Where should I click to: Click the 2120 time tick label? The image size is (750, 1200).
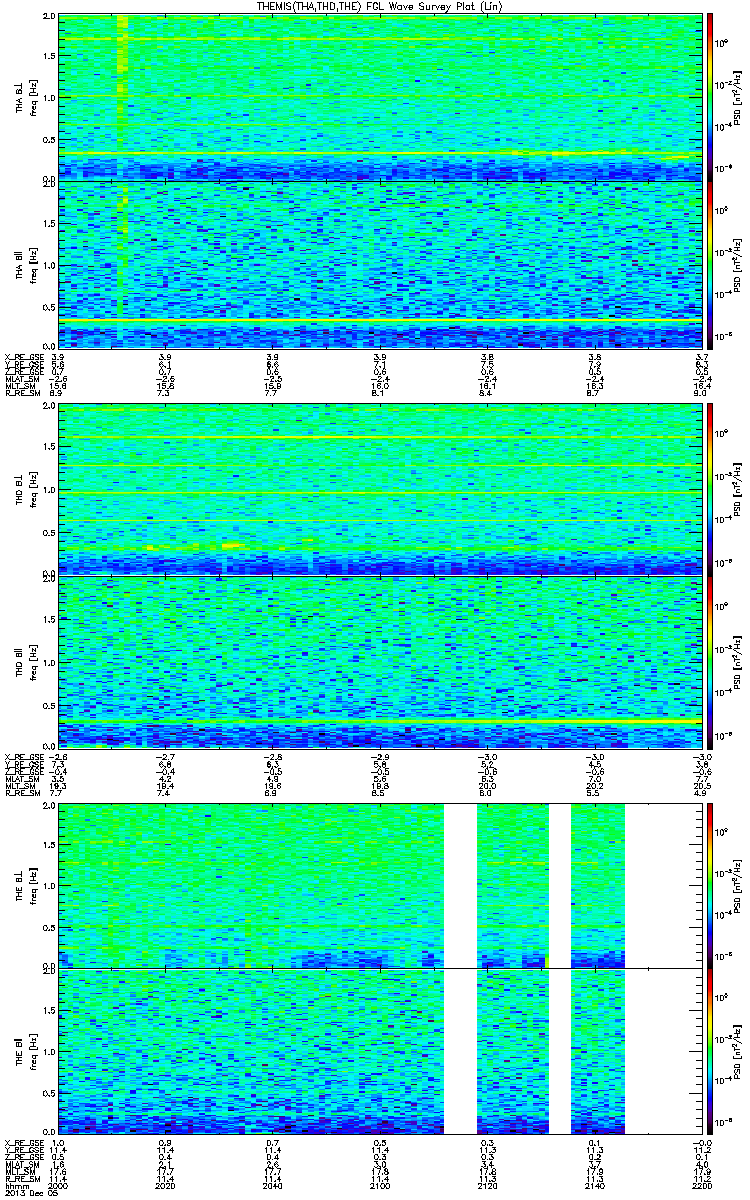[x=488, y=1185]
